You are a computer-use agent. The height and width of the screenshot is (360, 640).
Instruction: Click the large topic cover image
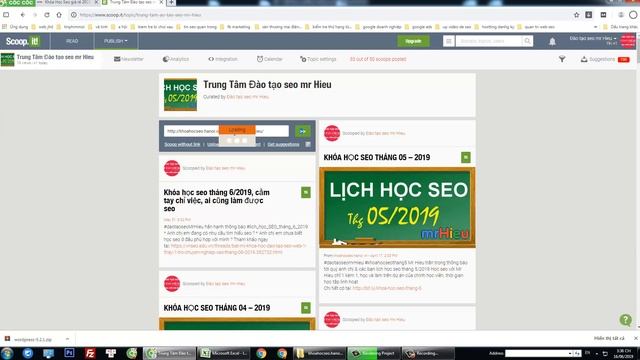[180, 95]
